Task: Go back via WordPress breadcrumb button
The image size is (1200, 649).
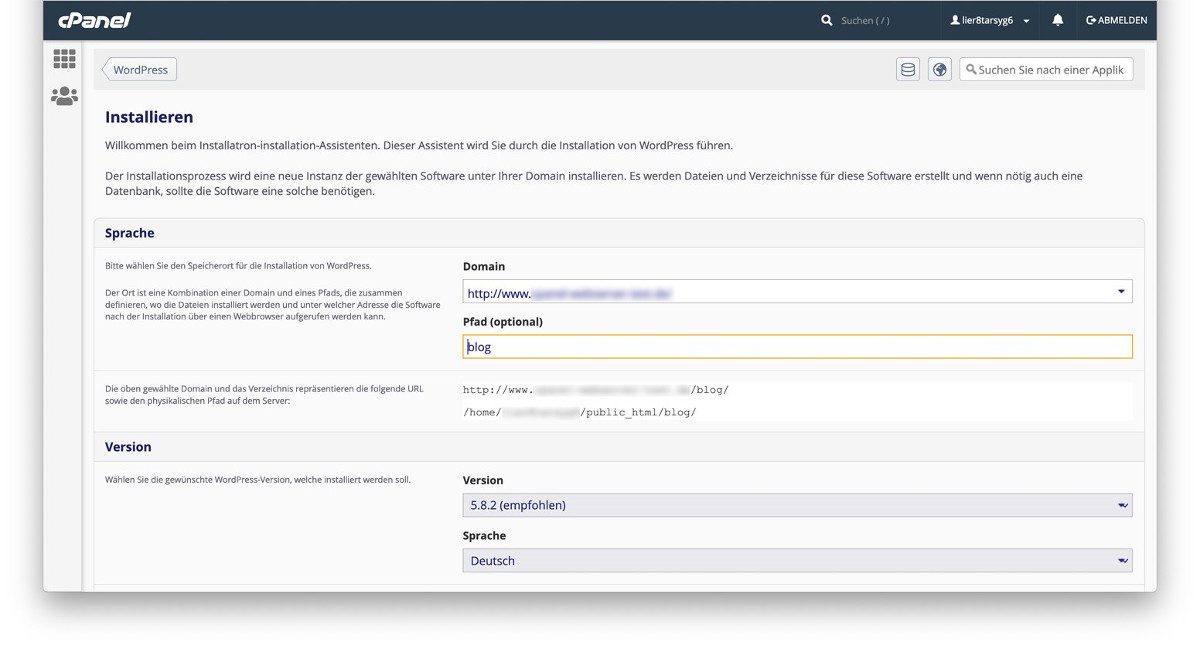Action: (139, 70)
